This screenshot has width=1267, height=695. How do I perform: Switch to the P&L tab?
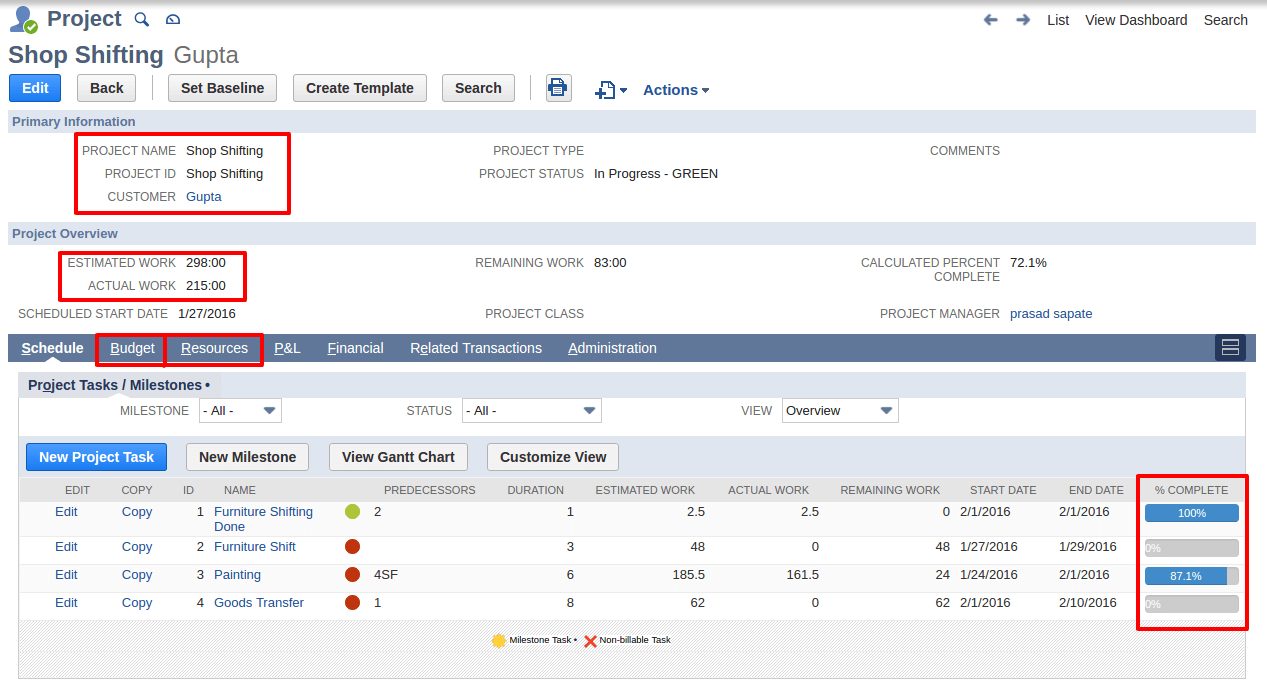pos(287,348)
